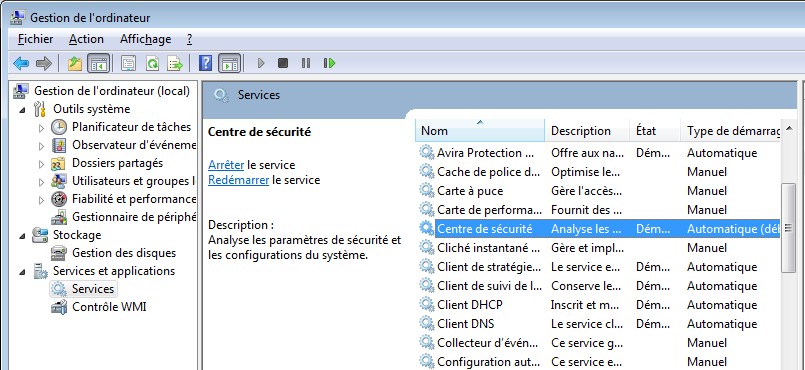Expand the Utilisateurs et groupes node
Image resolution: width=805 pixels, height=370 pixels.
(x=42, y=182)
